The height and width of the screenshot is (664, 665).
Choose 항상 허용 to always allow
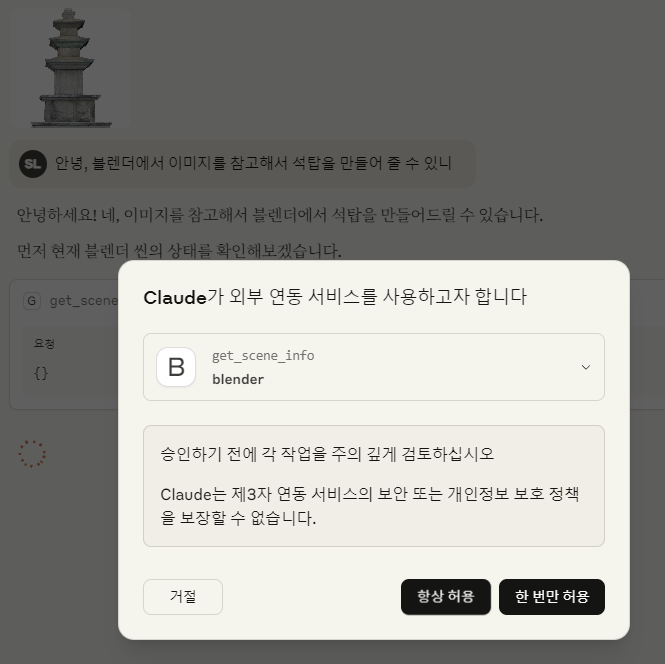[446, 597]
